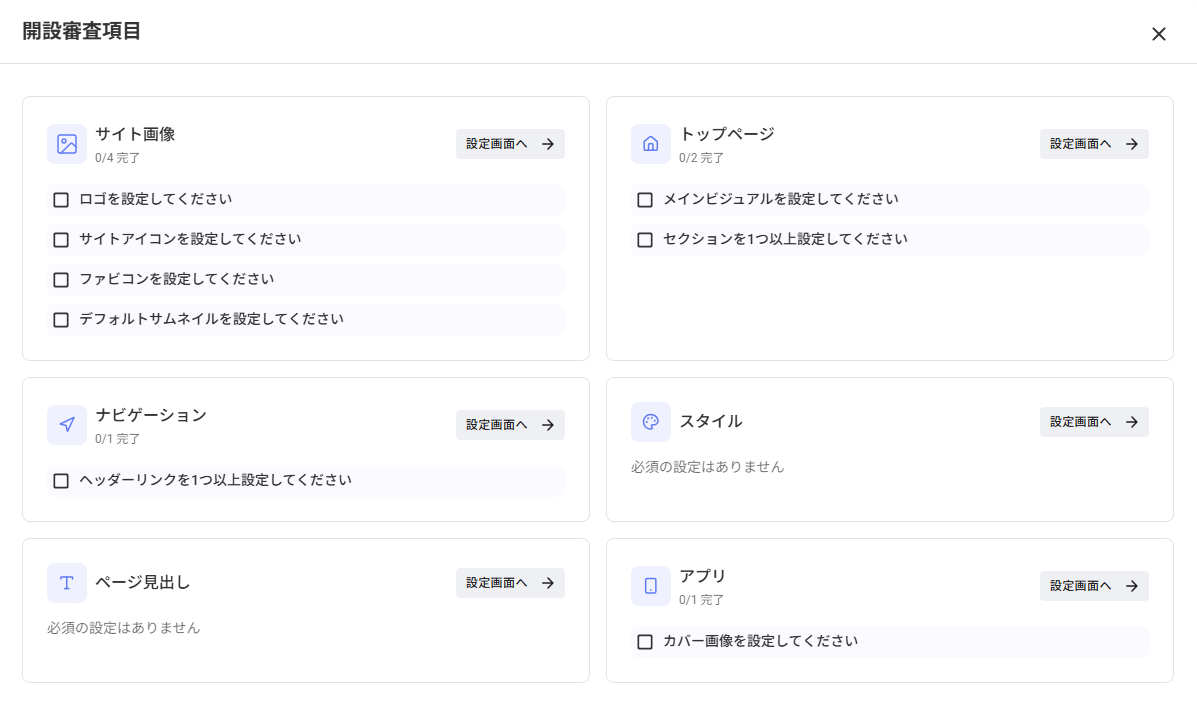Check ファビコンを設定してください checkbox

(61, 279)
